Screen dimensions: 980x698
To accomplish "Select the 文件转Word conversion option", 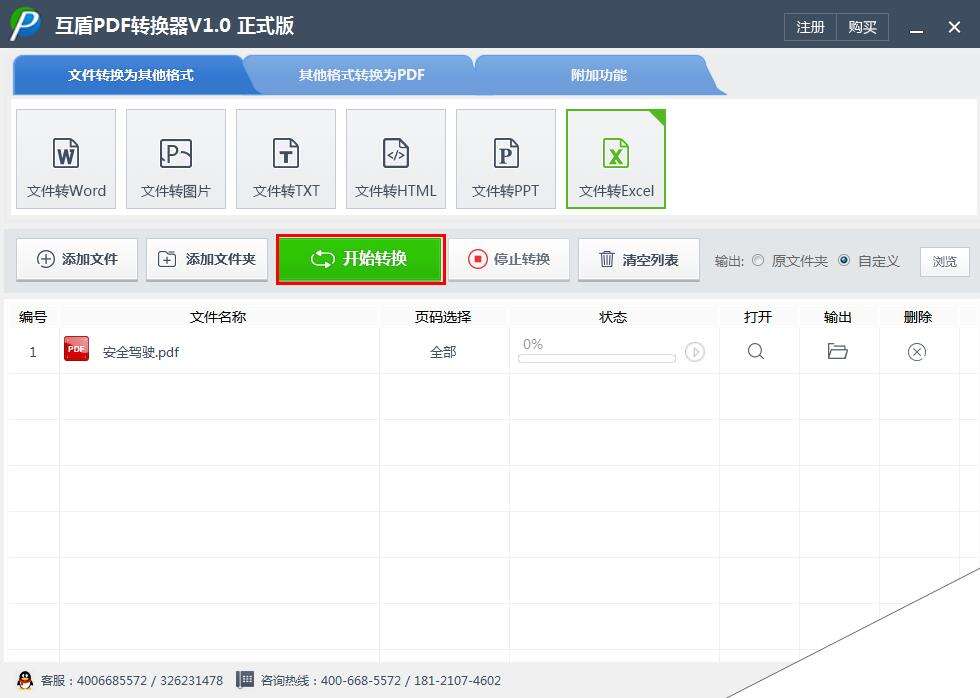I will coord(66,159).
